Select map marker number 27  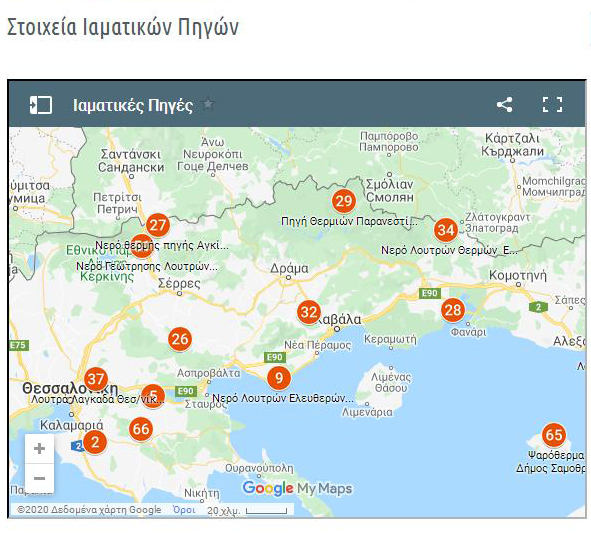(x=158, y=225)
